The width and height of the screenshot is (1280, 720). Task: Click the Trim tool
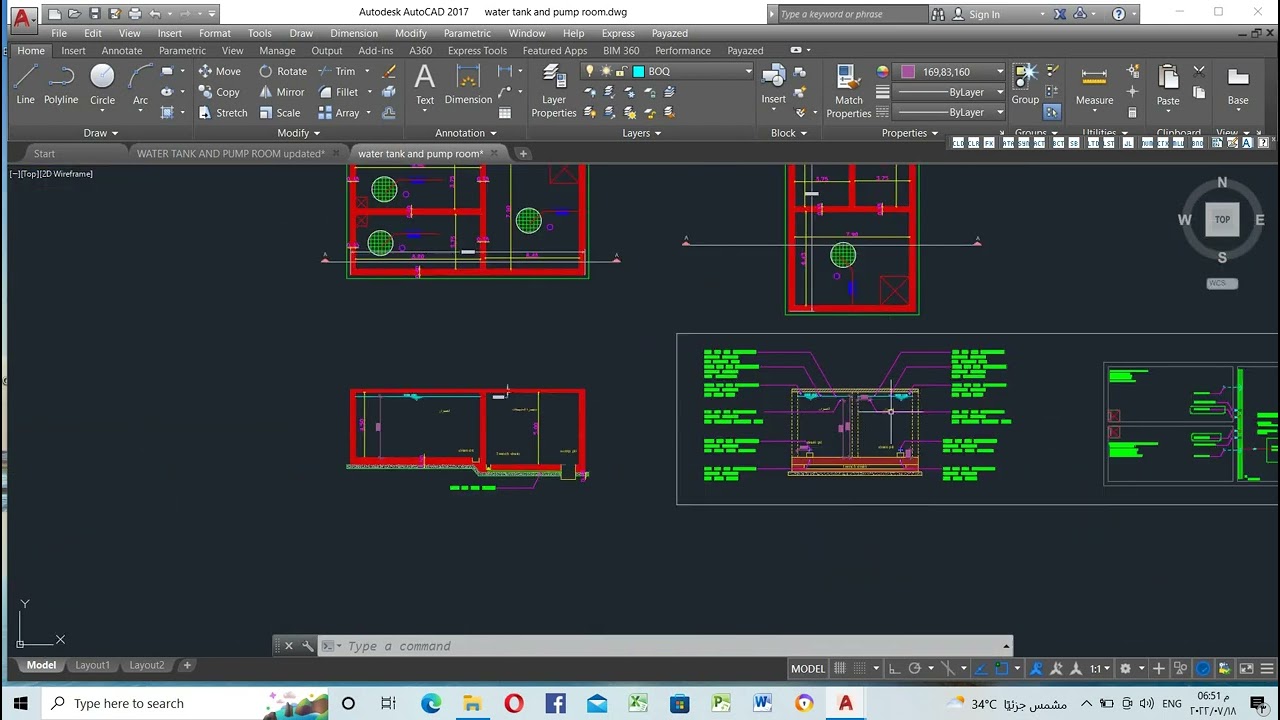[x=336, y=71]
